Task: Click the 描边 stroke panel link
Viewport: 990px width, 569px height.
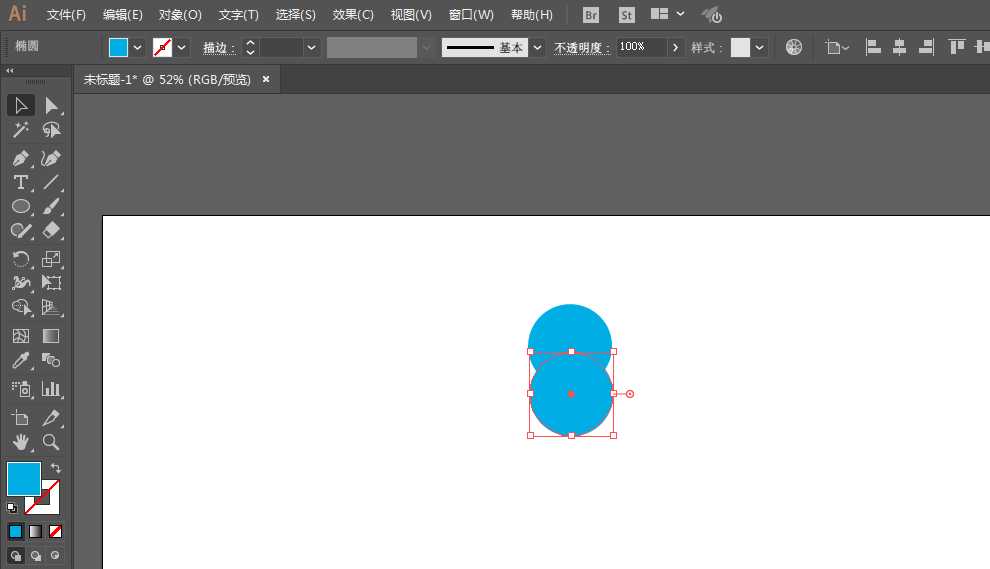Action: (218, 48)
